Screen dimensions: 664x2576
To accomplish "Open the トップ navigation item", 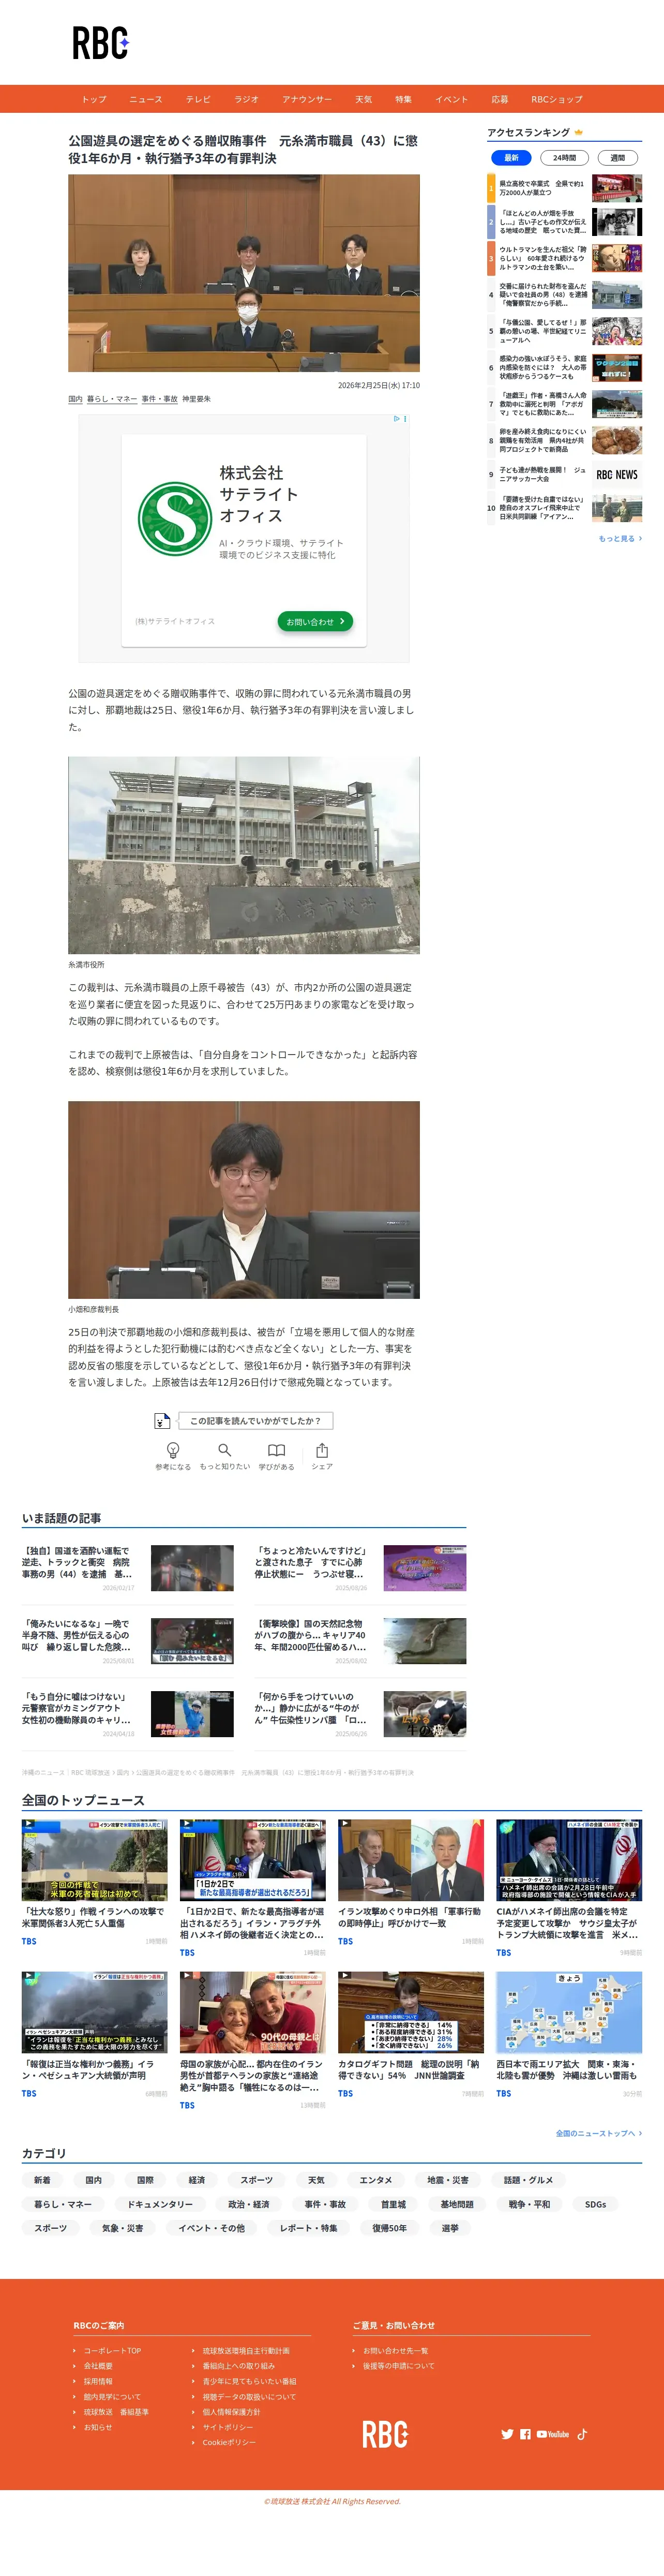I will tap(94, 99).
